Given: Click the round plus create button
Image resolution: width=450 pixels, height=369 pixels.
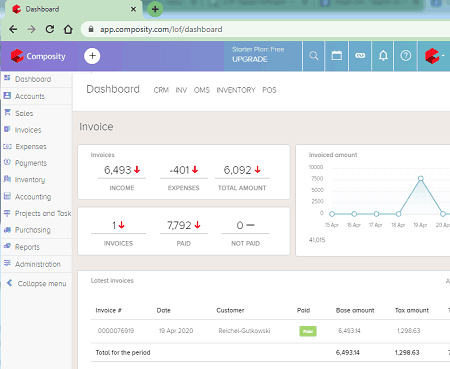Looking at the screenshot, I should pos(92,56).
